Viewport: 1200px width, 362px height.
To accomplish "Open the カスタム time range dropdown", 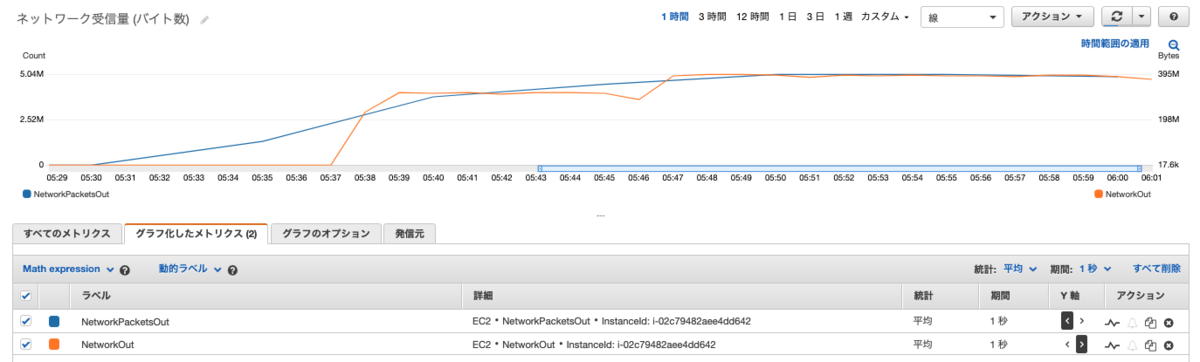I will click(885, 17).
